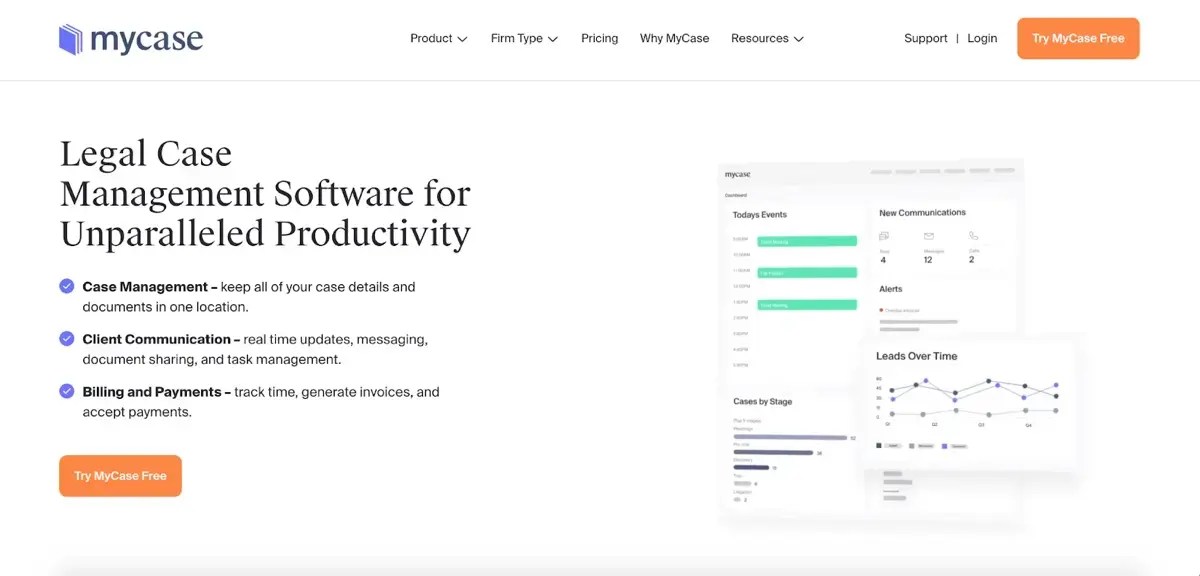Image resolution: width=1200 pixels, height=576 pixels.
Task: Click Try MyCase Free below the feature list
Action: pos(120,476)
